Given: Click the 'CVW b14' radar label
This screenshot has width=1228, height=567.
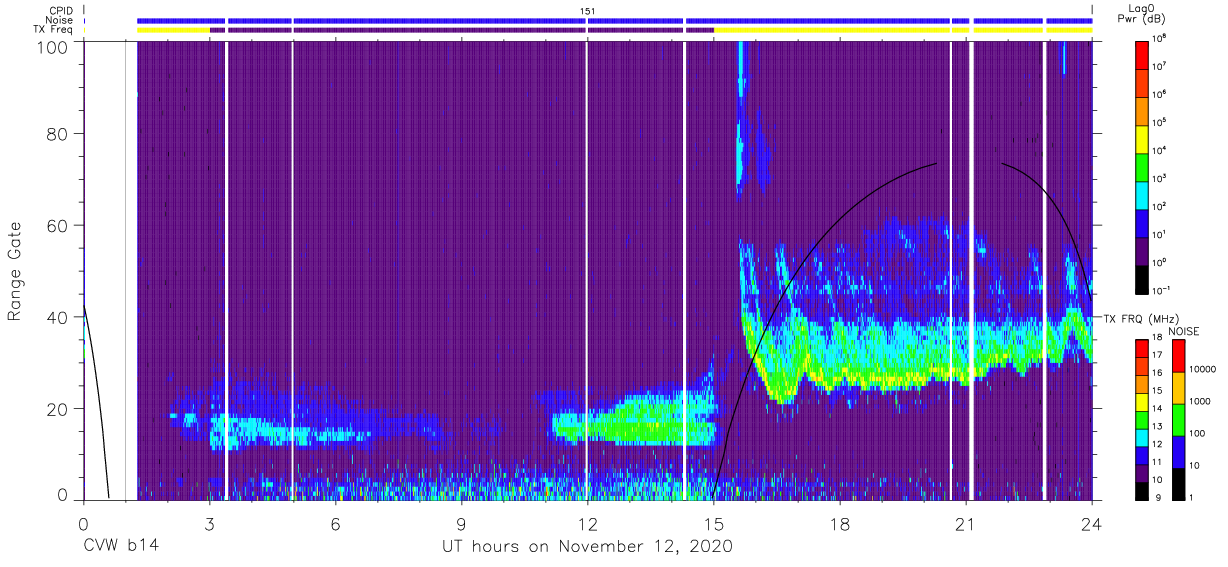Looking at the screenshot, I should 121,546.
